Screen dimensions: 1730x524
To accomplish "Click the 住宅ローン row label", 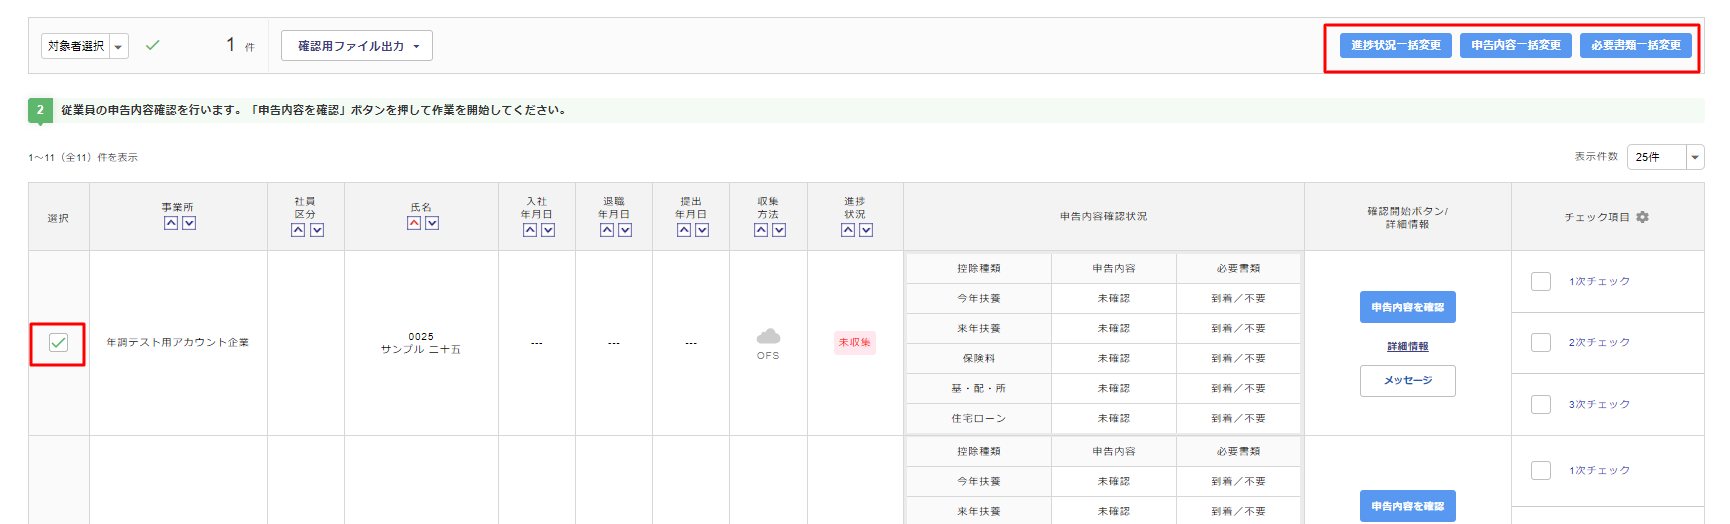I will coord(978,418).
